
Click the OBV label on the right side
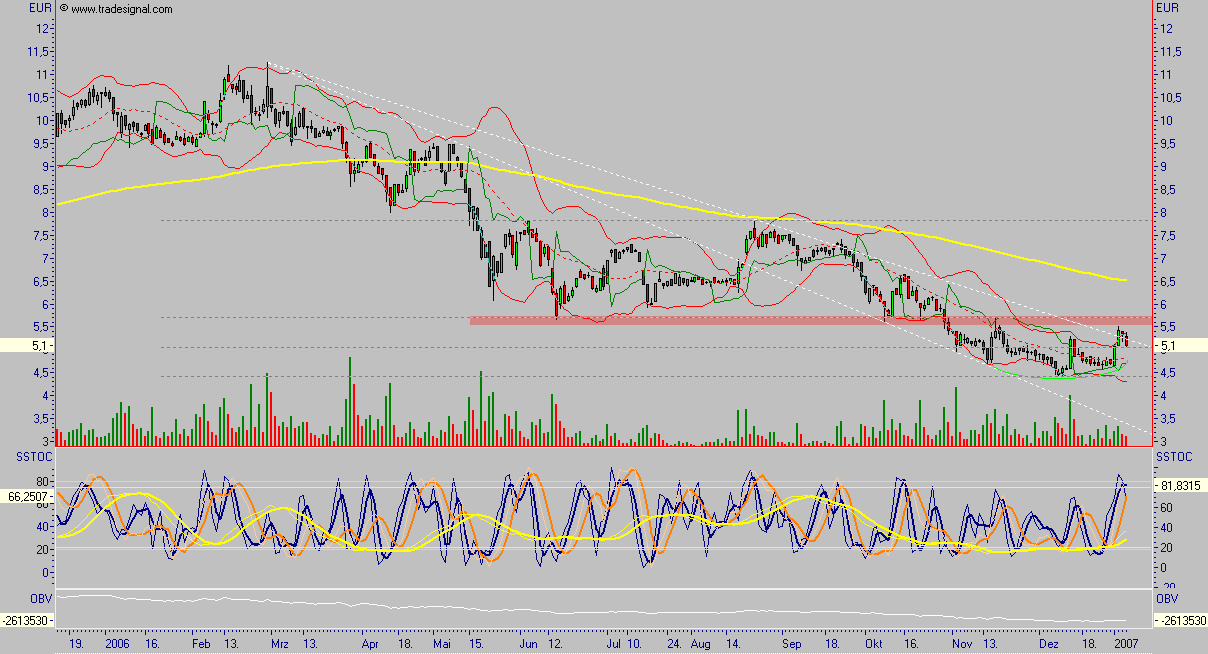[1166, 599]
